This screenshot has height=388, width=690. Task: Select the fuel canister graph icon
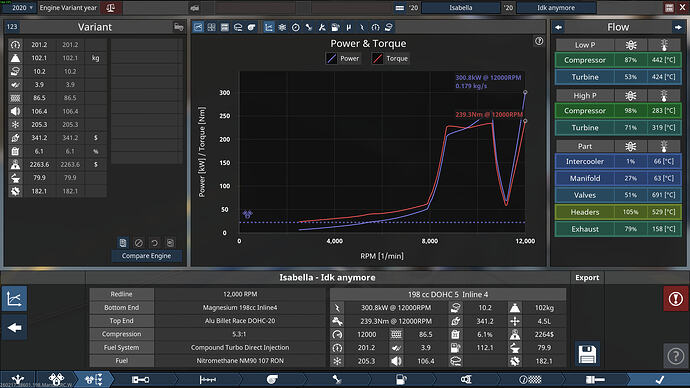click(x=335, y=27)
